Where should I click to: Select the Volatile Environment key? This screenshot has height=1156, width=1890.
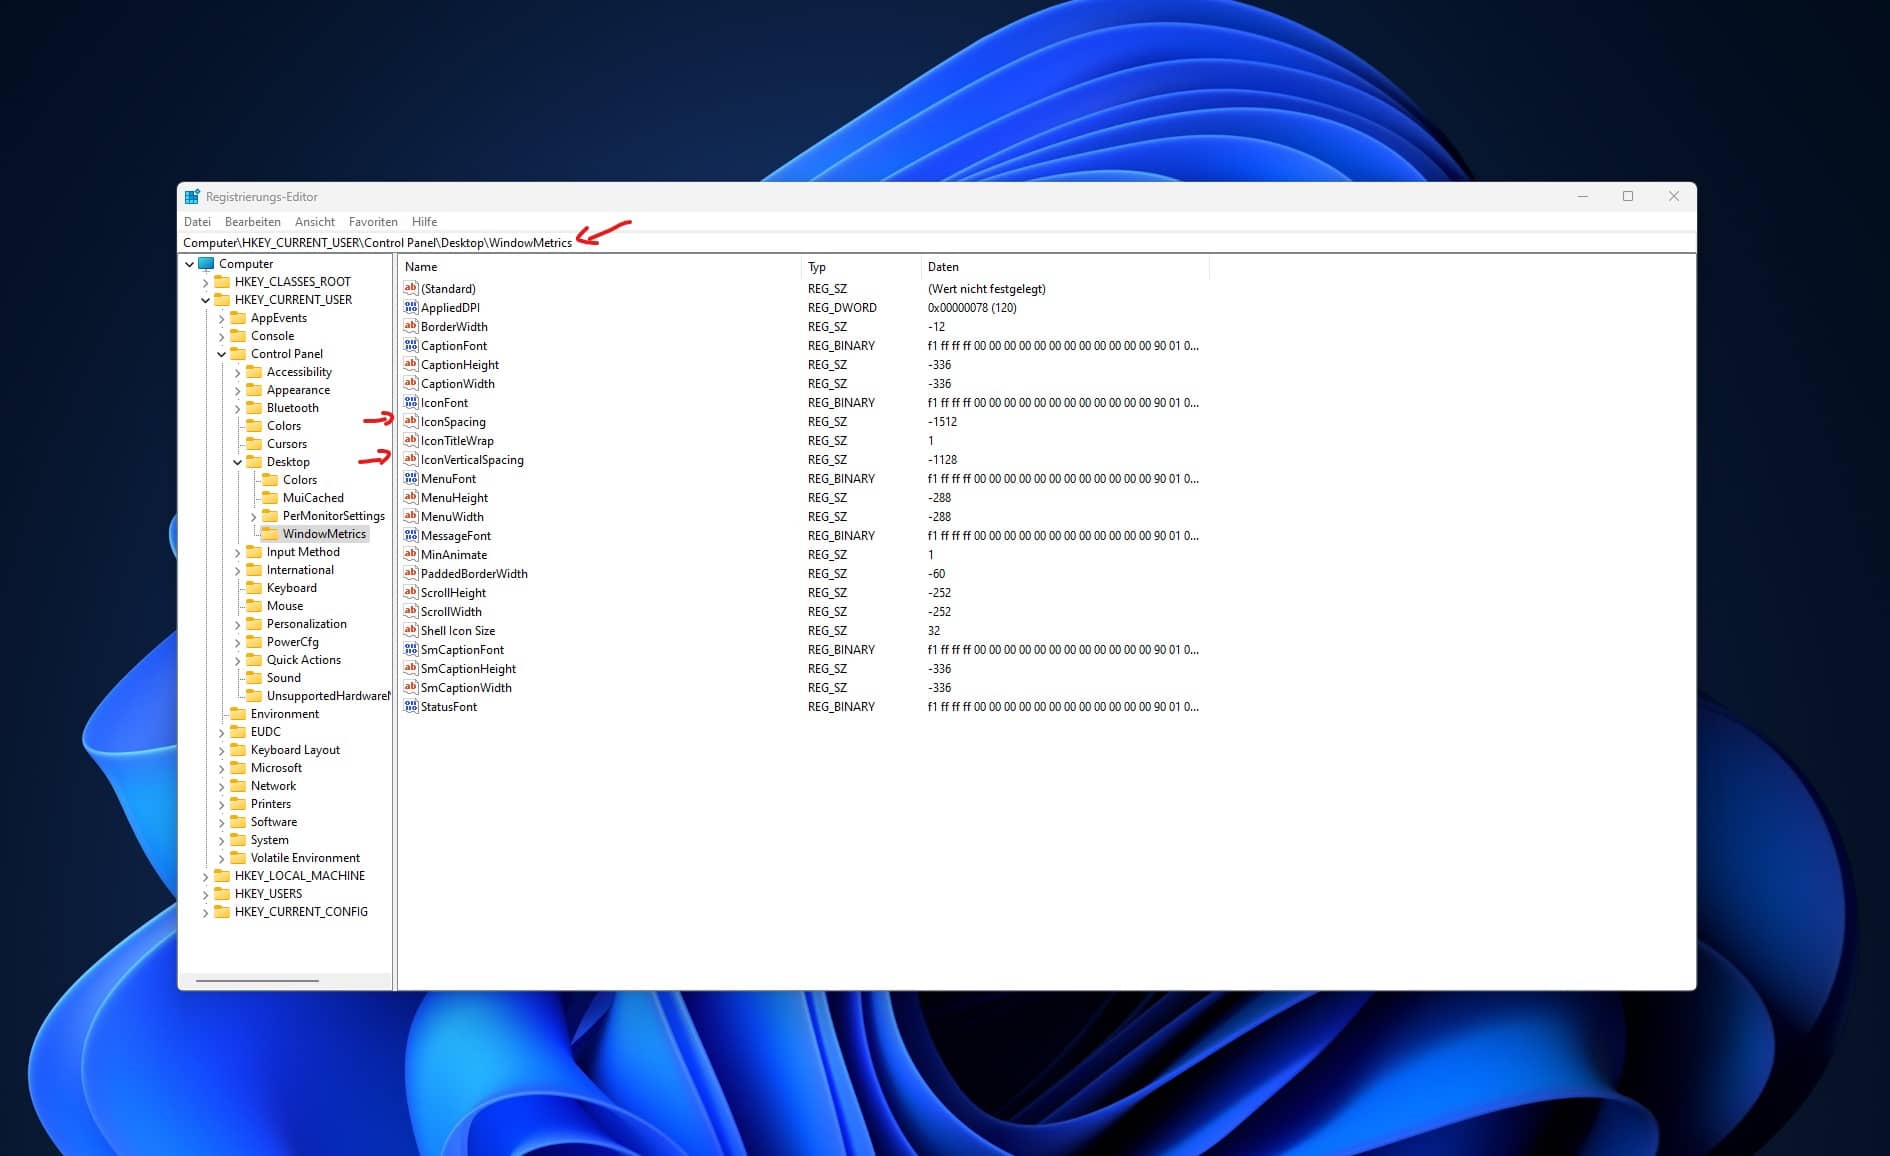click(305, 858)
